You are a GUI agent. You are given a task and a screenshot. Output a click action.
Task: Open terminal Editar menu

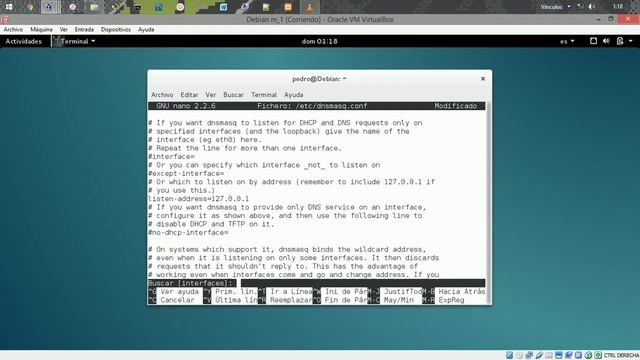point(189,95)
